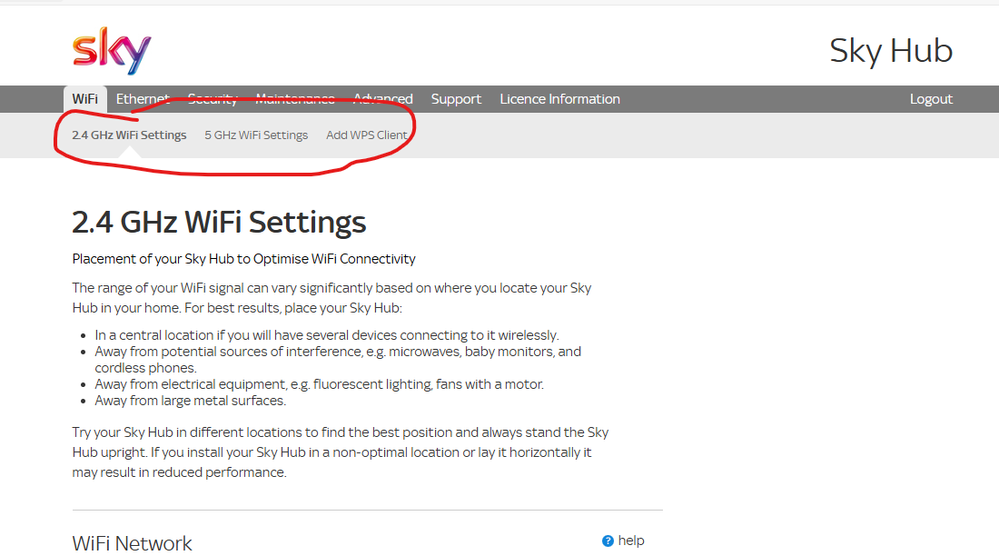Open the Security tab

(x=213, y=99)
